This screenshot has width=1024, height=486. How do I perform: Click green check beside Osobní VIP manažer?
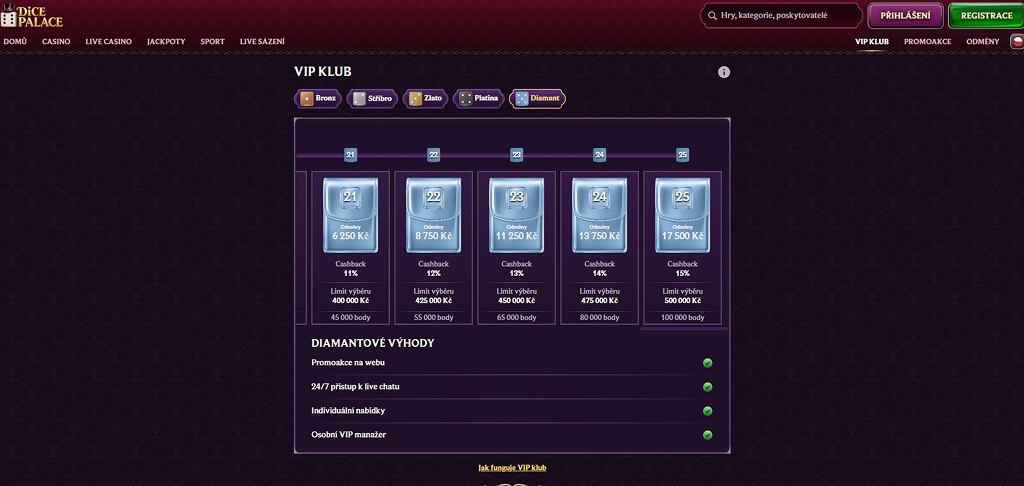707,435
